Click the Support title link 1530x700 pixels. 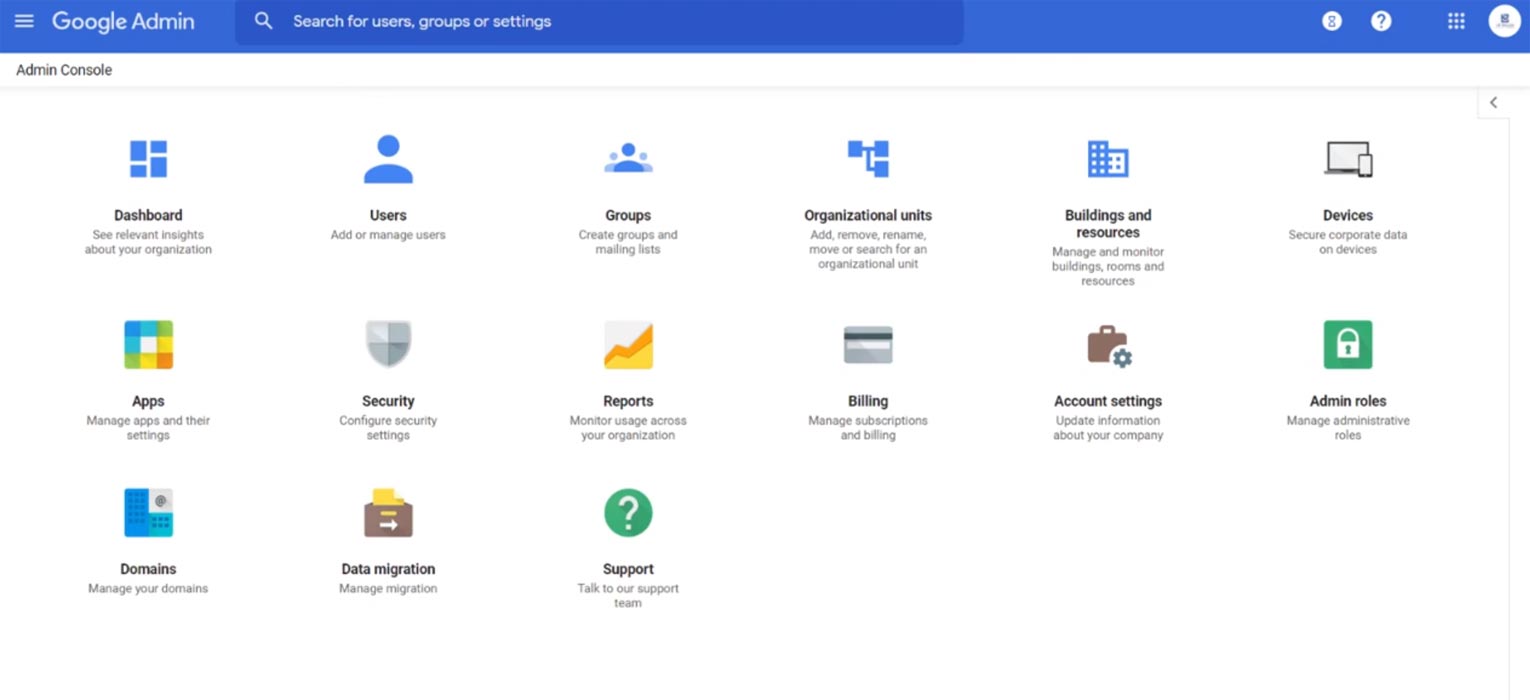[x=628, y=569]
